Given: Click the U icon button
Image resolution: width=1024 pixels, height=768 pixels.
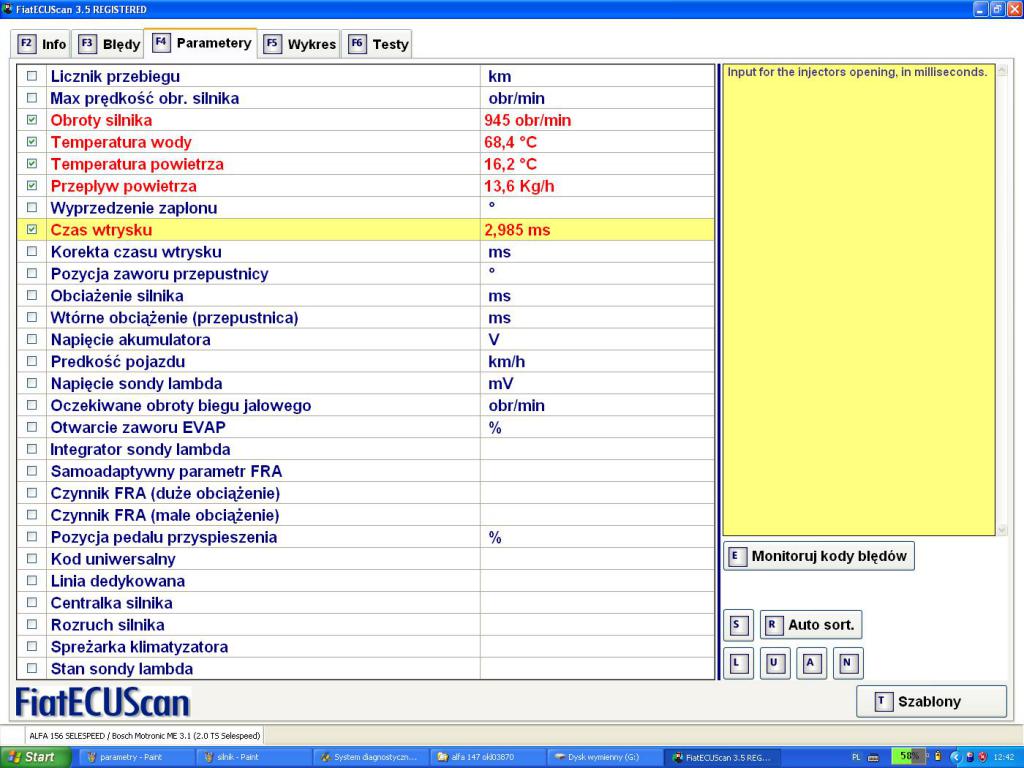Looking at the screenshot, I should (x=774, y=662).
